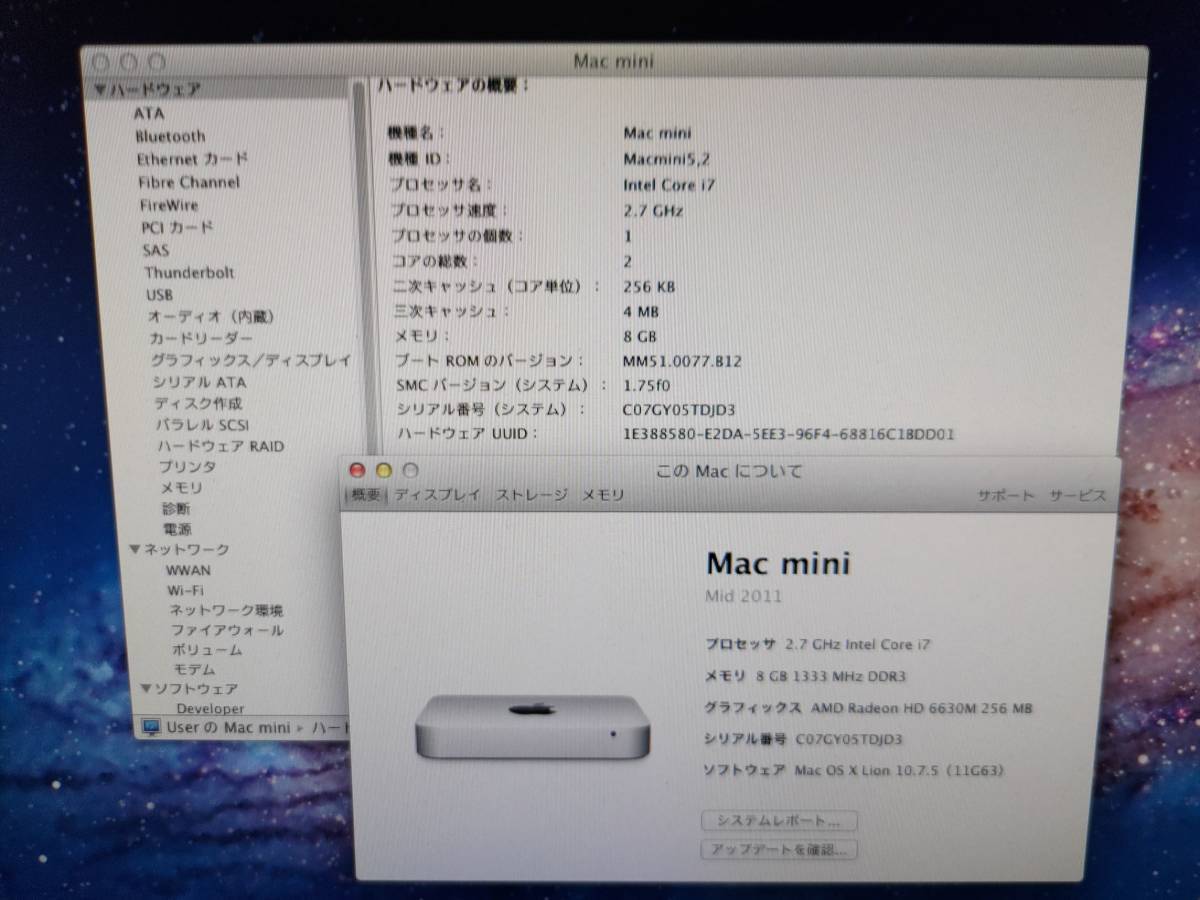
Task: Select ハードウェア RAID entry
Action: pyautogui.click(x=221, y=446)
